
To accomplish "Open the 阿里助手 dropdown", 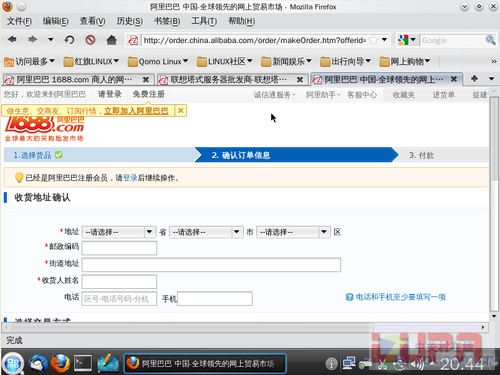I will pyautogui.click(x=323, y=95).
